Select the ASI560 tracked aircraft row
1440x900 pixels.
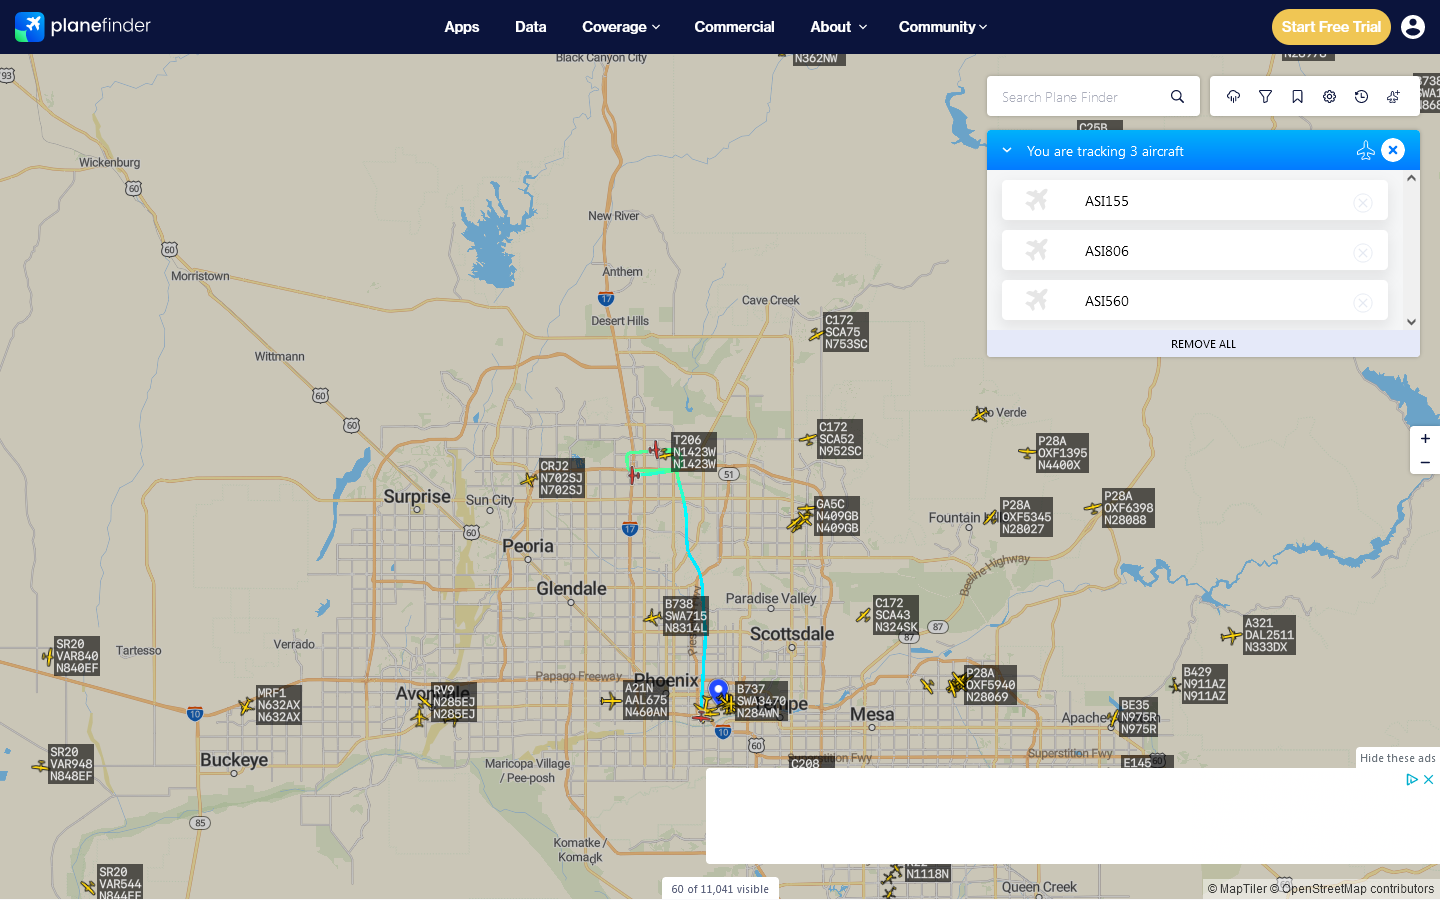(x=1195, y=300)
